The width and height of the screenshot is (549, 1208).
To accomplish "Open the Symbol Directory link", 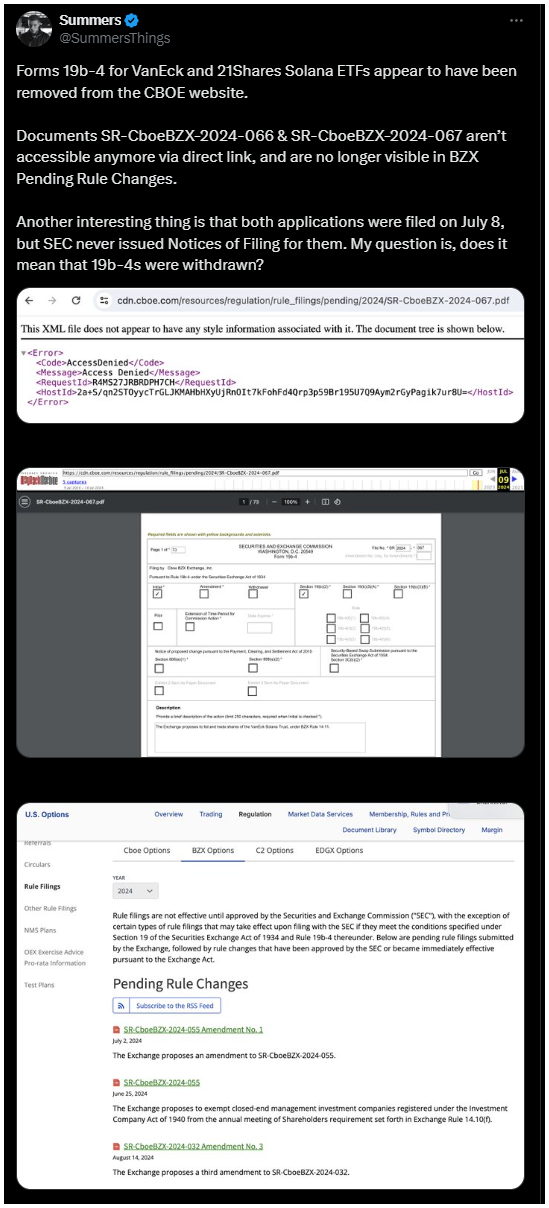I will pyautogui.click(x=439, y=830).
